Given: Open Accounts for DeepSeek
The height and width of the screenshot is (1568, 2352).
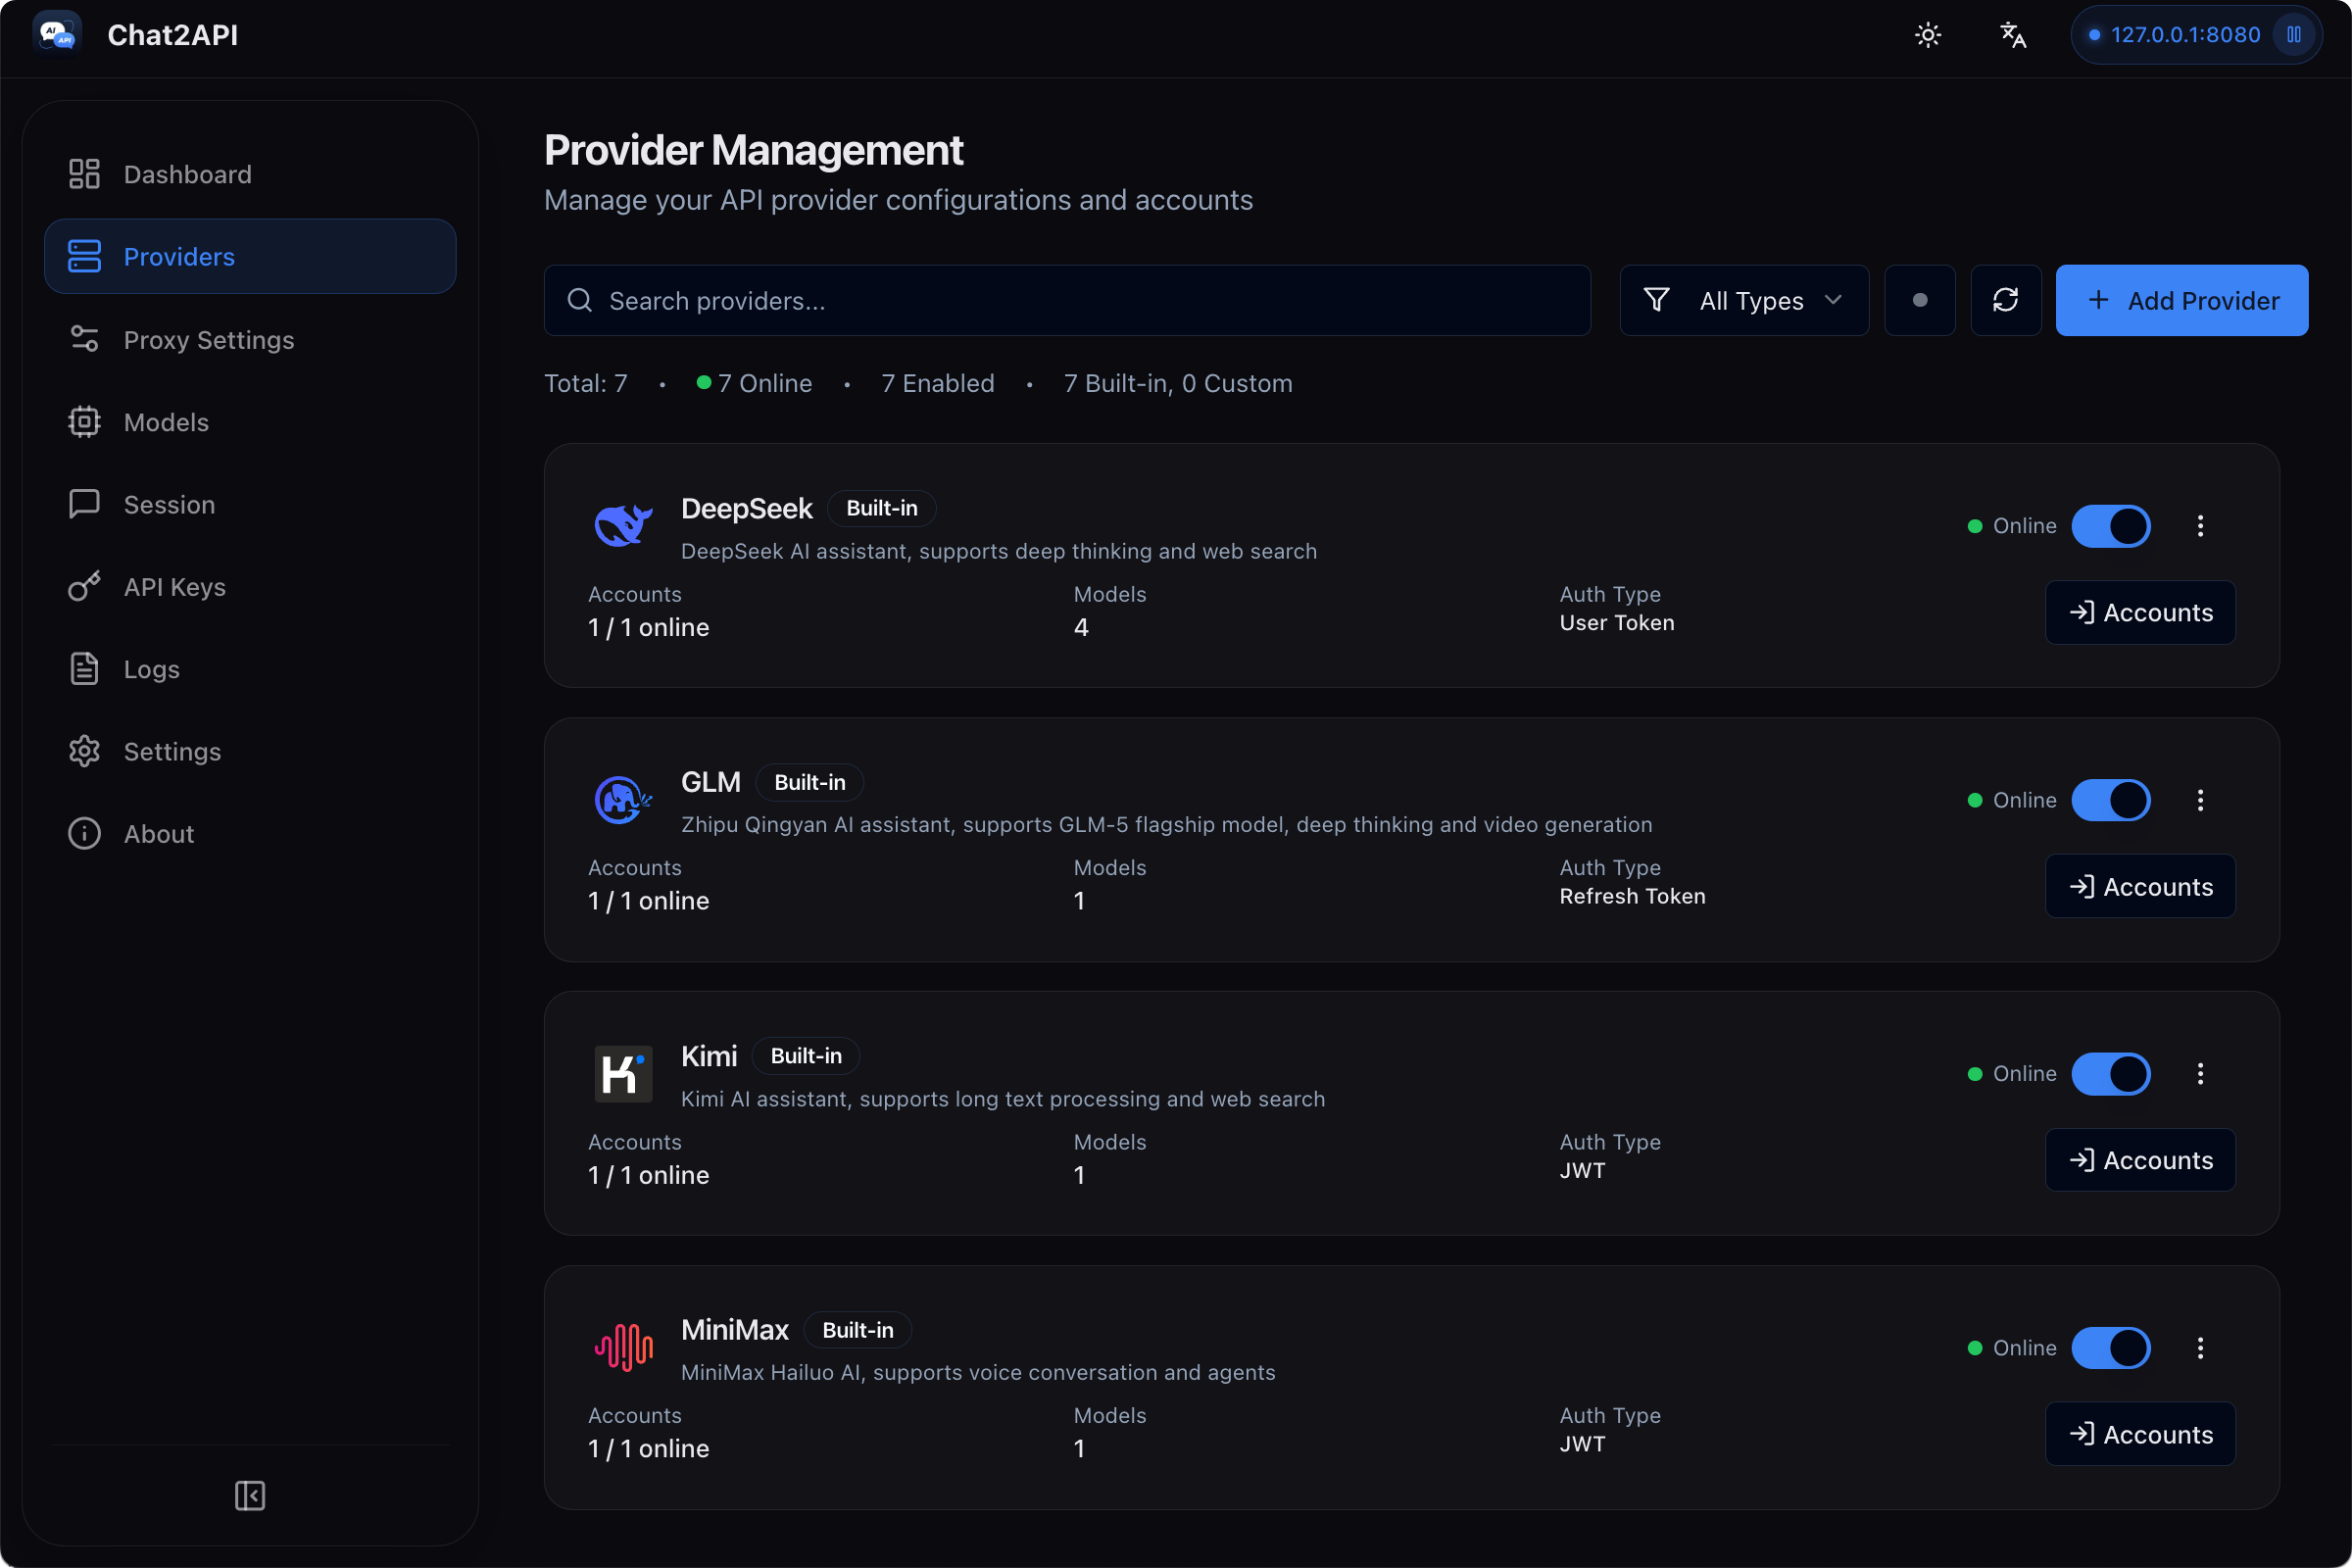Looking at the screenshot, I should (x=2140, y=613).
